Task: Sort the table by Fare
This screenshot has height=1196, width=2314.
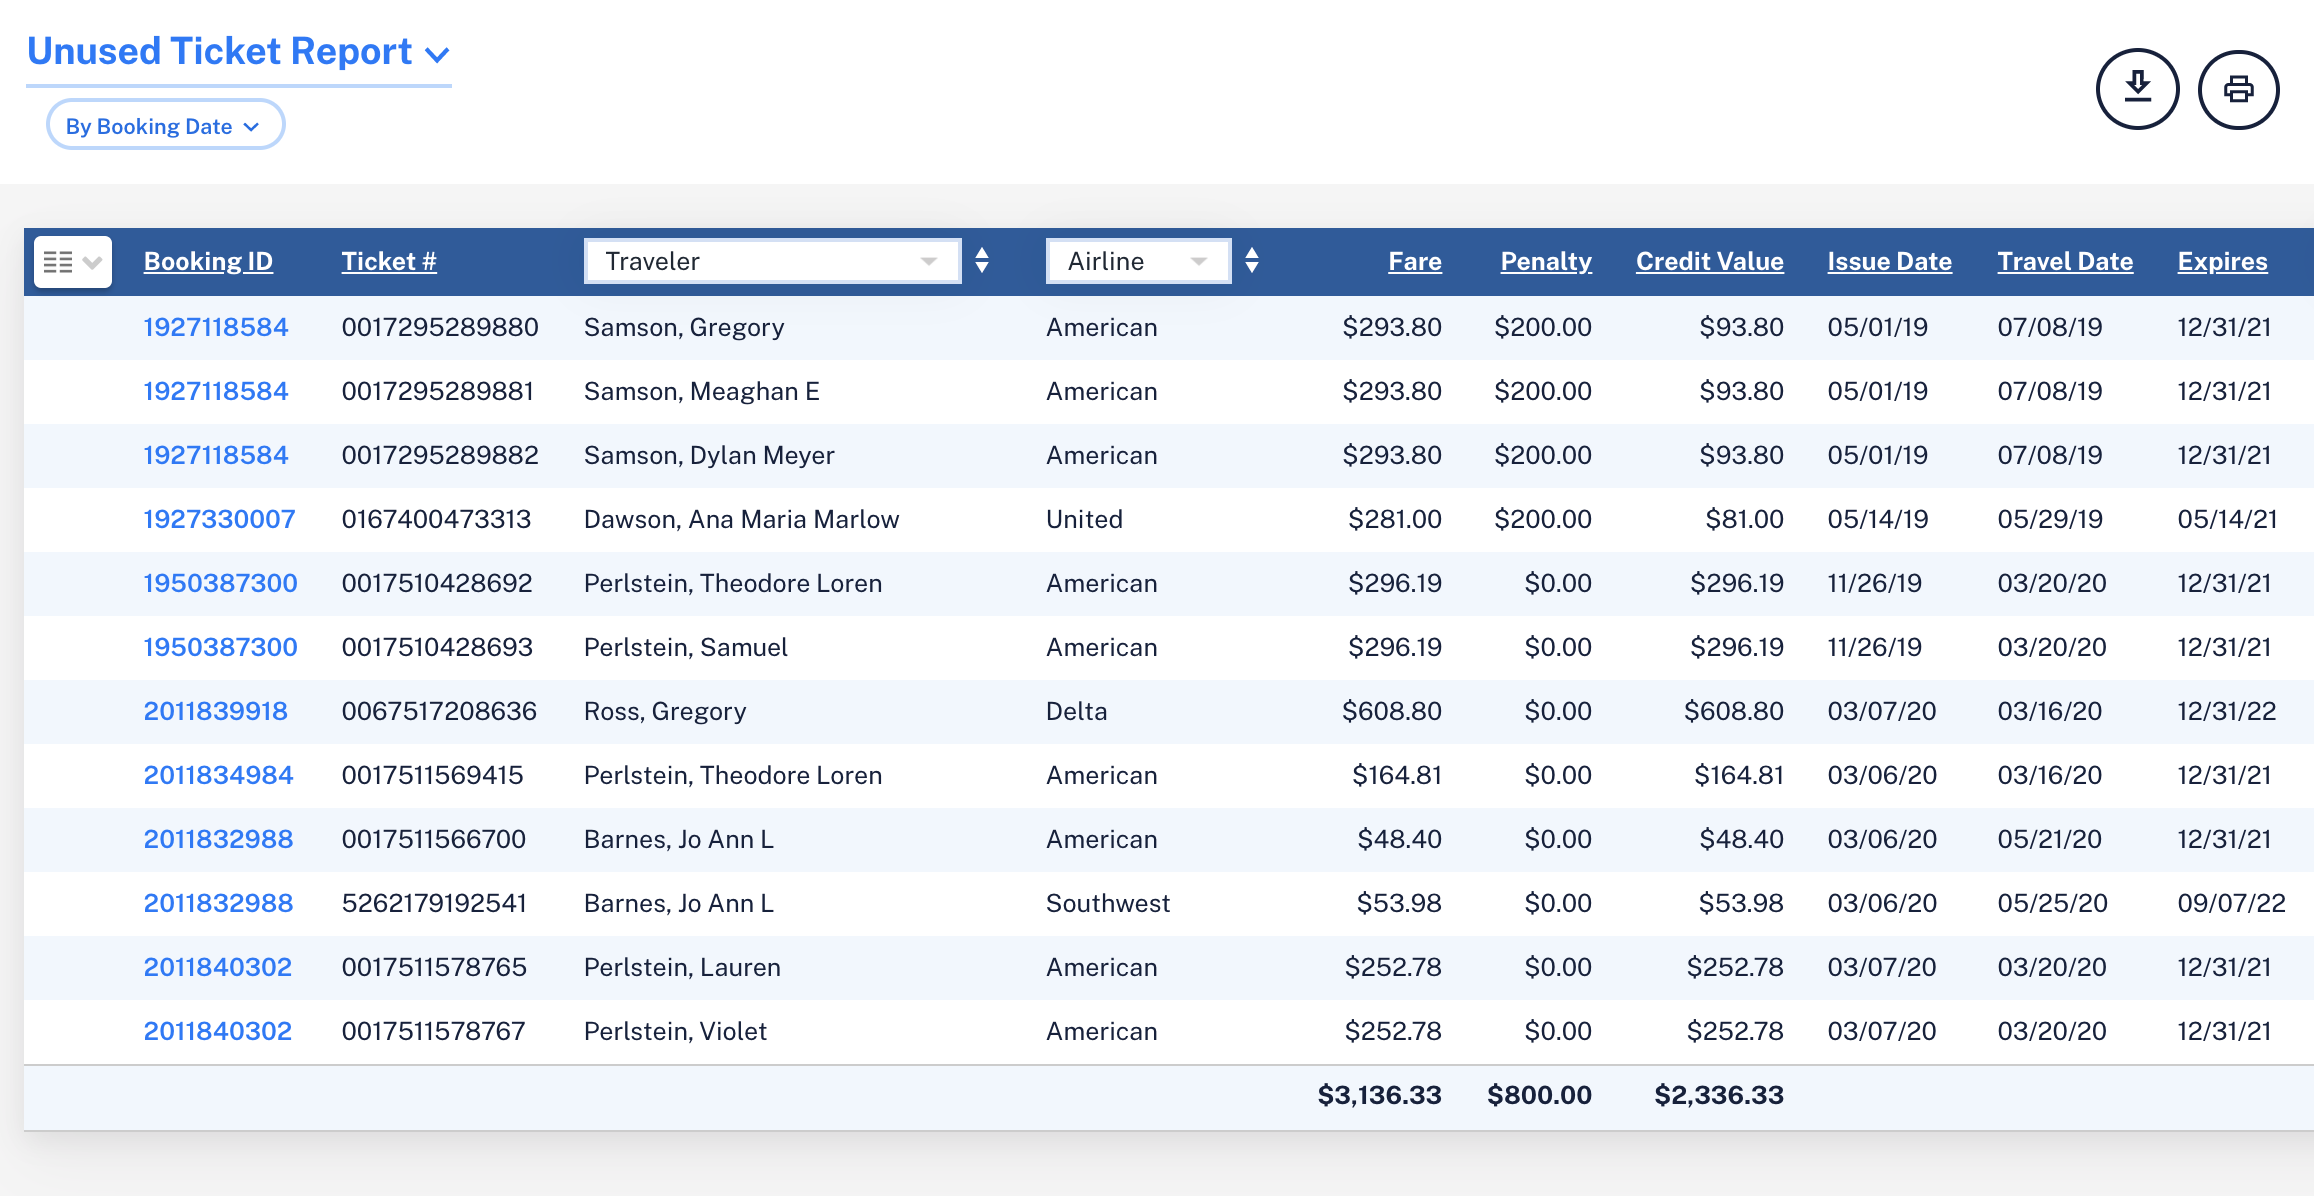Action: pos(1414,261)
